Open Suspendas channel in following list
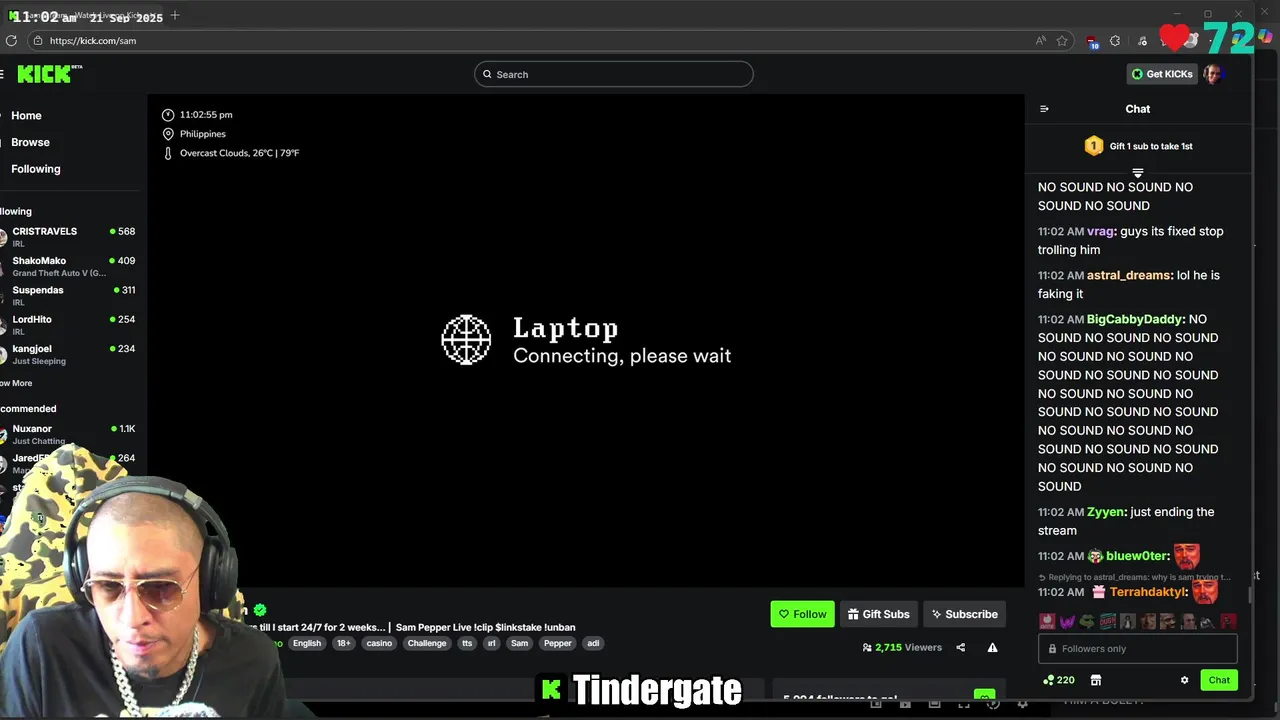 point(69,295)
